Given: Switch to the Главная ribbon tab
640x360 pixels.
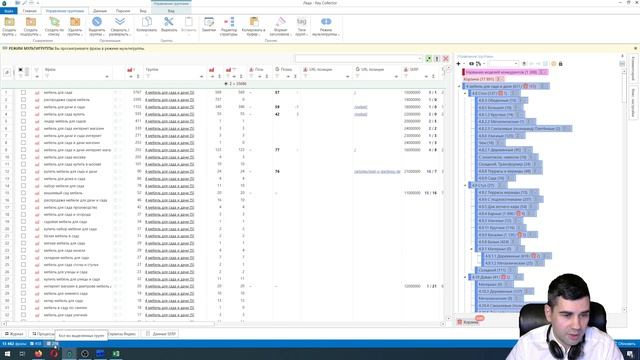Looking at the screenshot, I should (29, 11).
